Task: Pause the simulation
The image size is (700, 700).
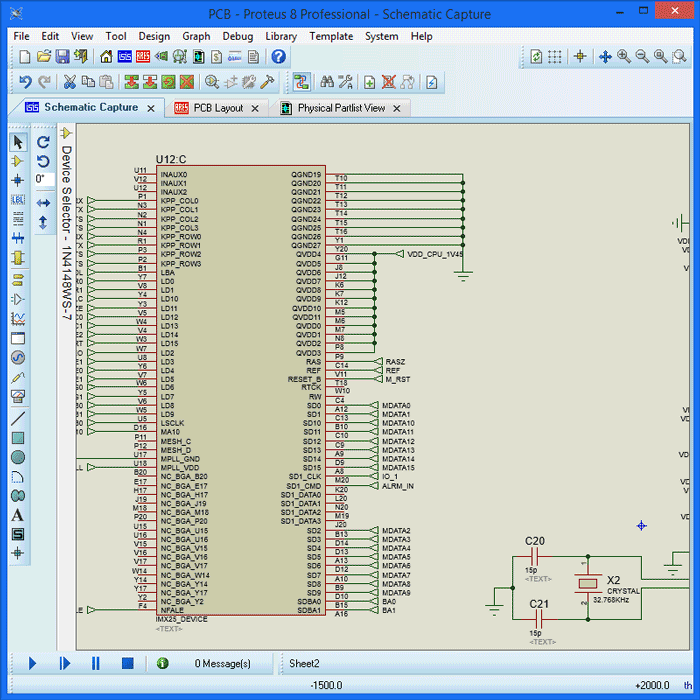Action: (96, 663)
